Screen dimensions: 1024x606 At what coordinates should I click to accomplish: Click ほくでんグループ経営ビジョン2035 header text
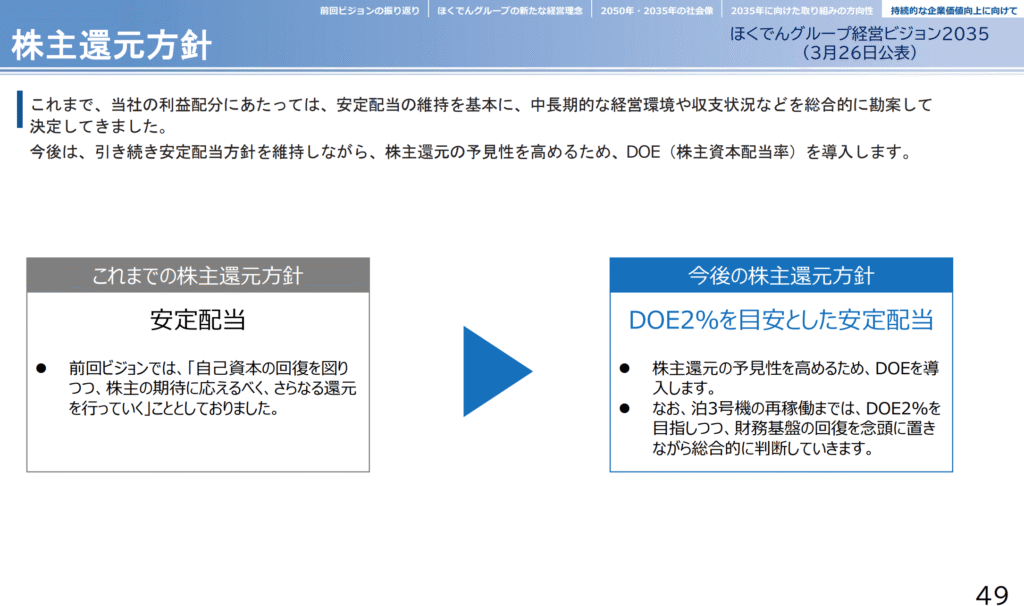point(859,34)
